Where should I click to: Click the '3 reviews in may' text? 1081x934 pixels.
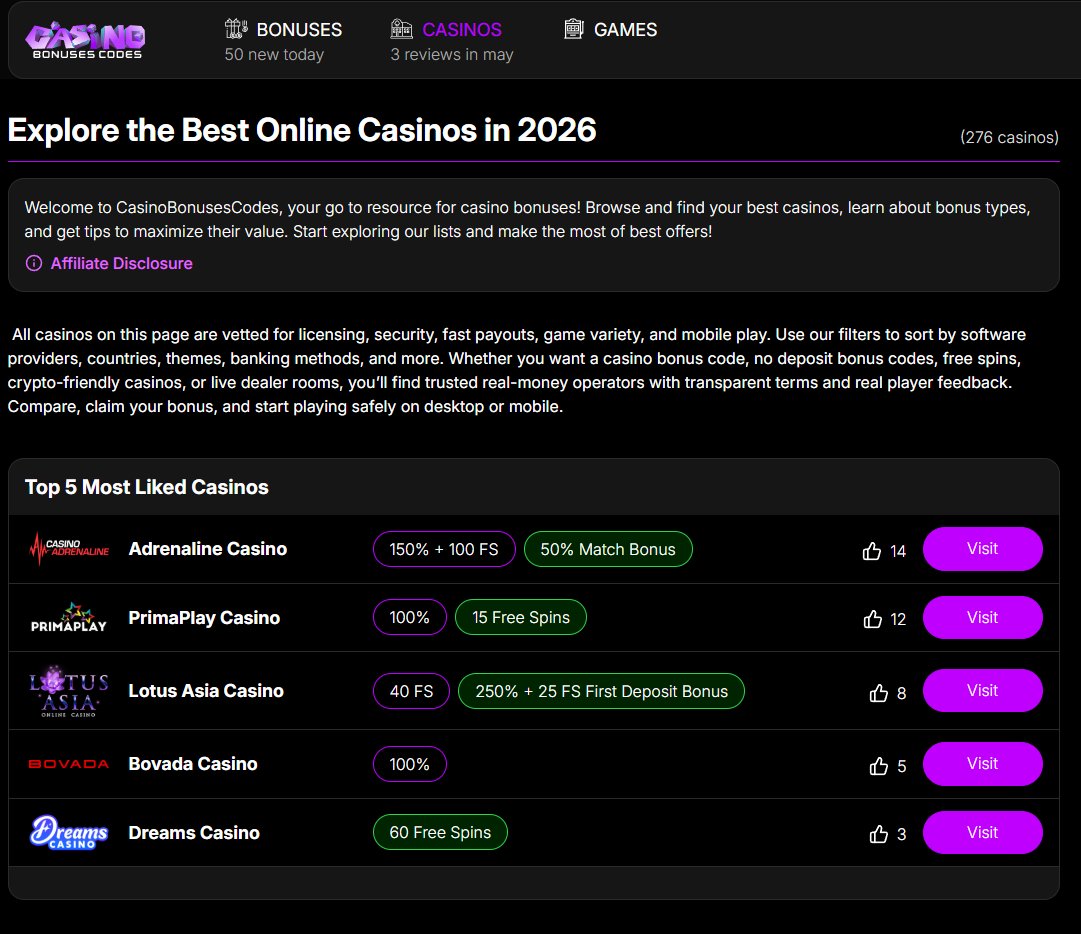(x=452, y=54)
